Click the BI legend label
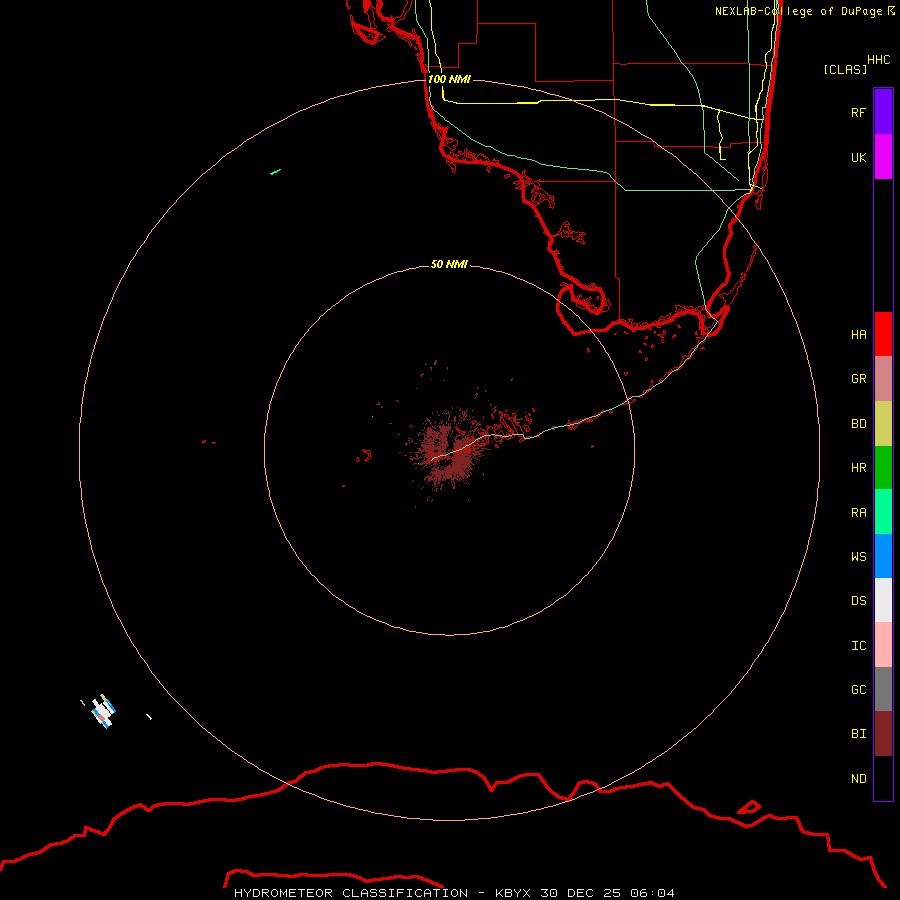Image resolution: width=900 pixels, height=900 pixels. 858,734
